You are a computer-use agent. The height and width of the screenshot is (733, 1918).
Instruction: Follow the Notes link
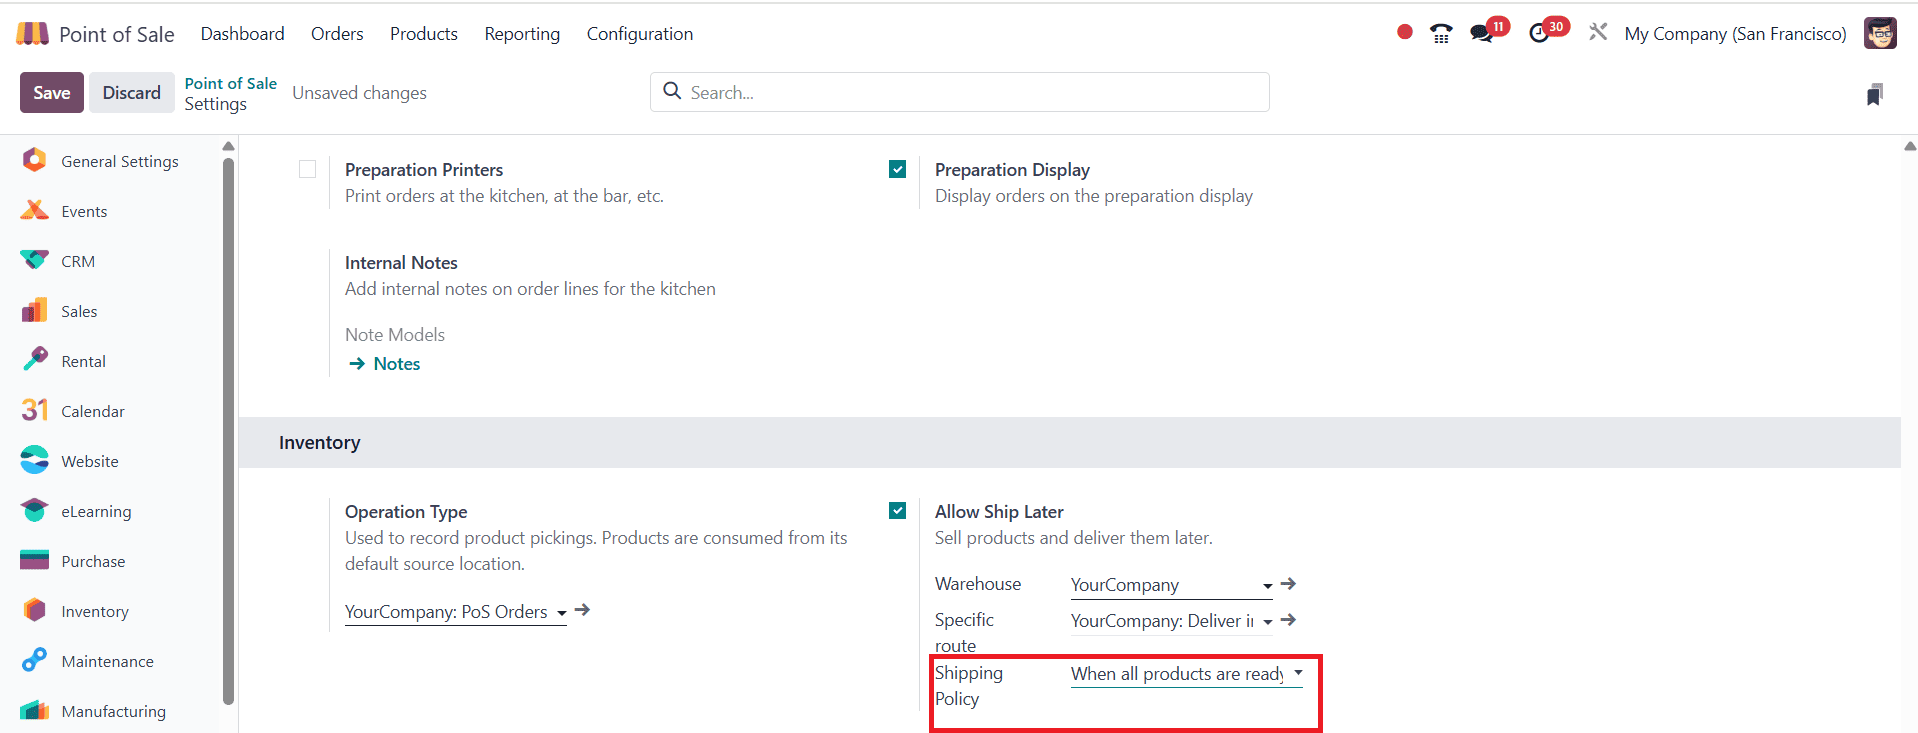point(396,364)
